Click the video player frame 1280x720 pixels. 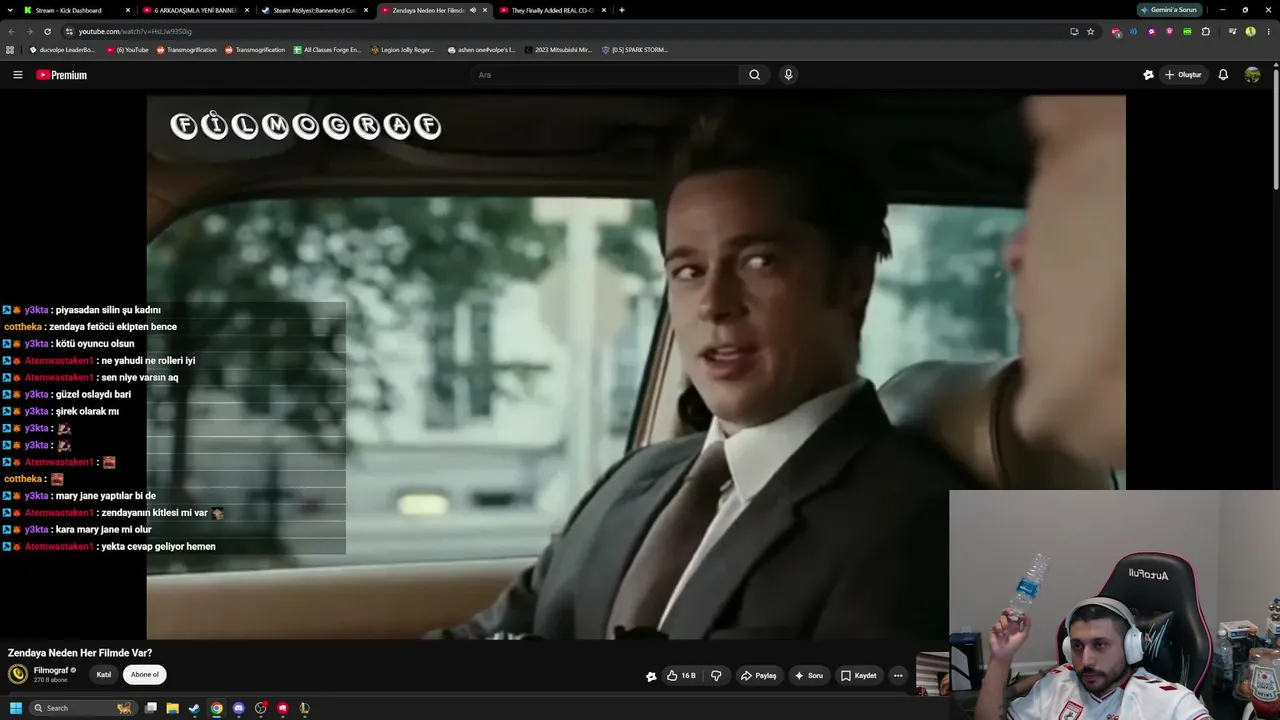coord(636,367)
